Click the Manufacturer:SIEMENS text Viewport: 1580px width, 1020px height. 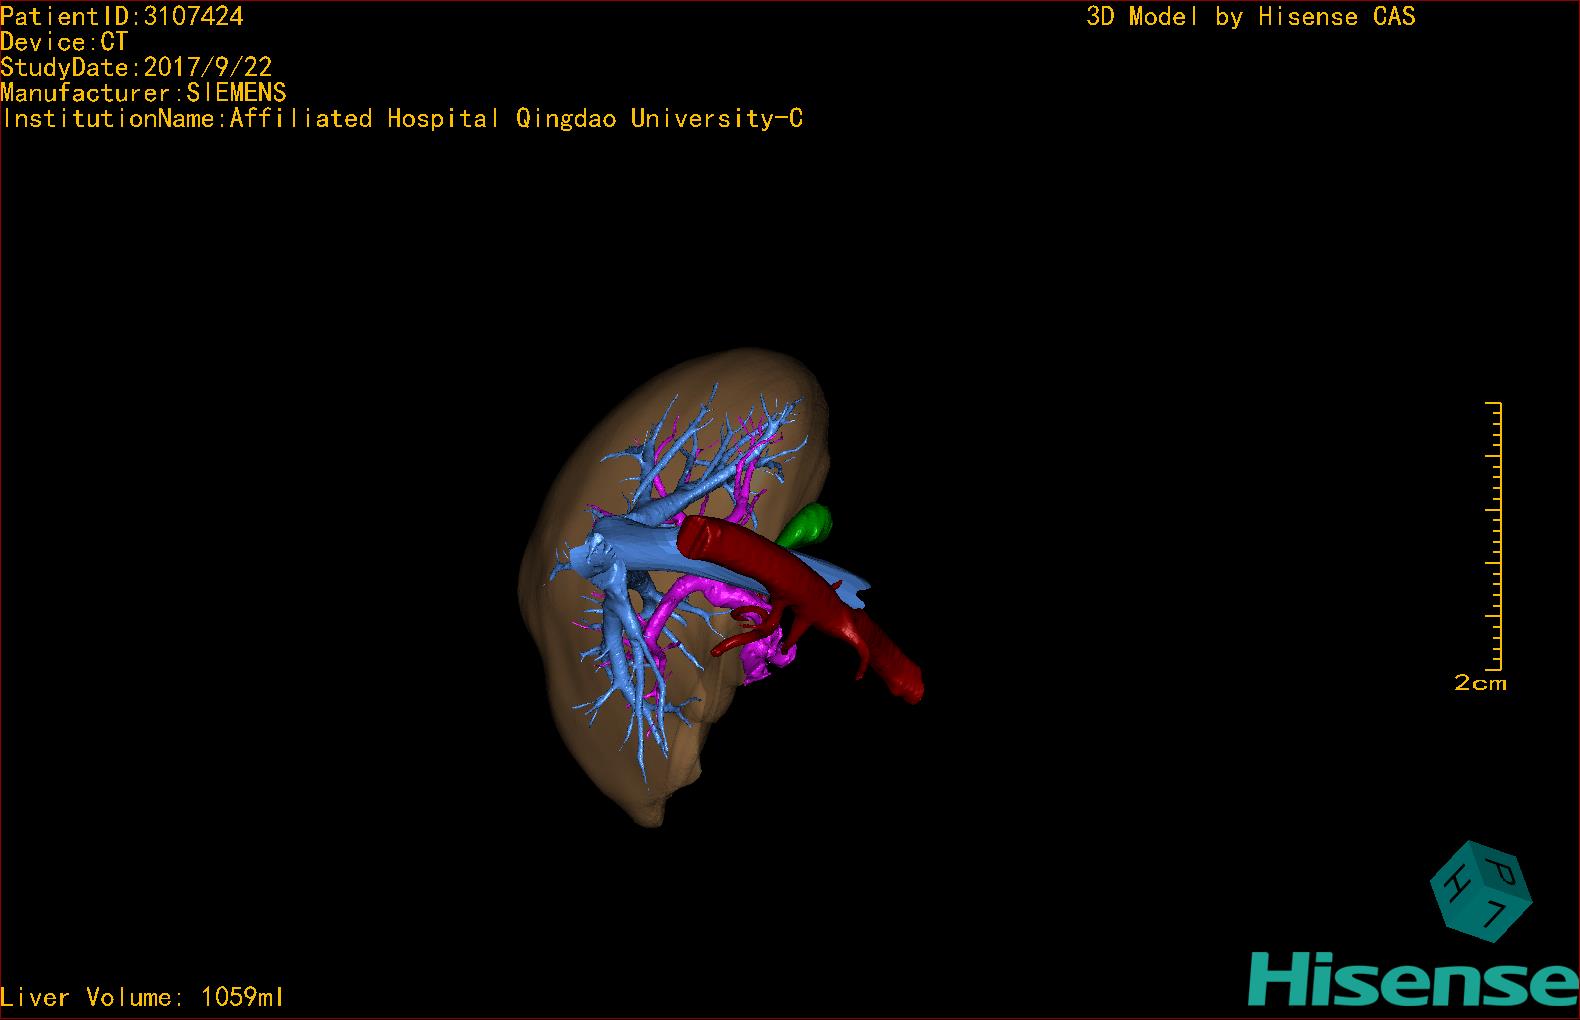(144, 92)
